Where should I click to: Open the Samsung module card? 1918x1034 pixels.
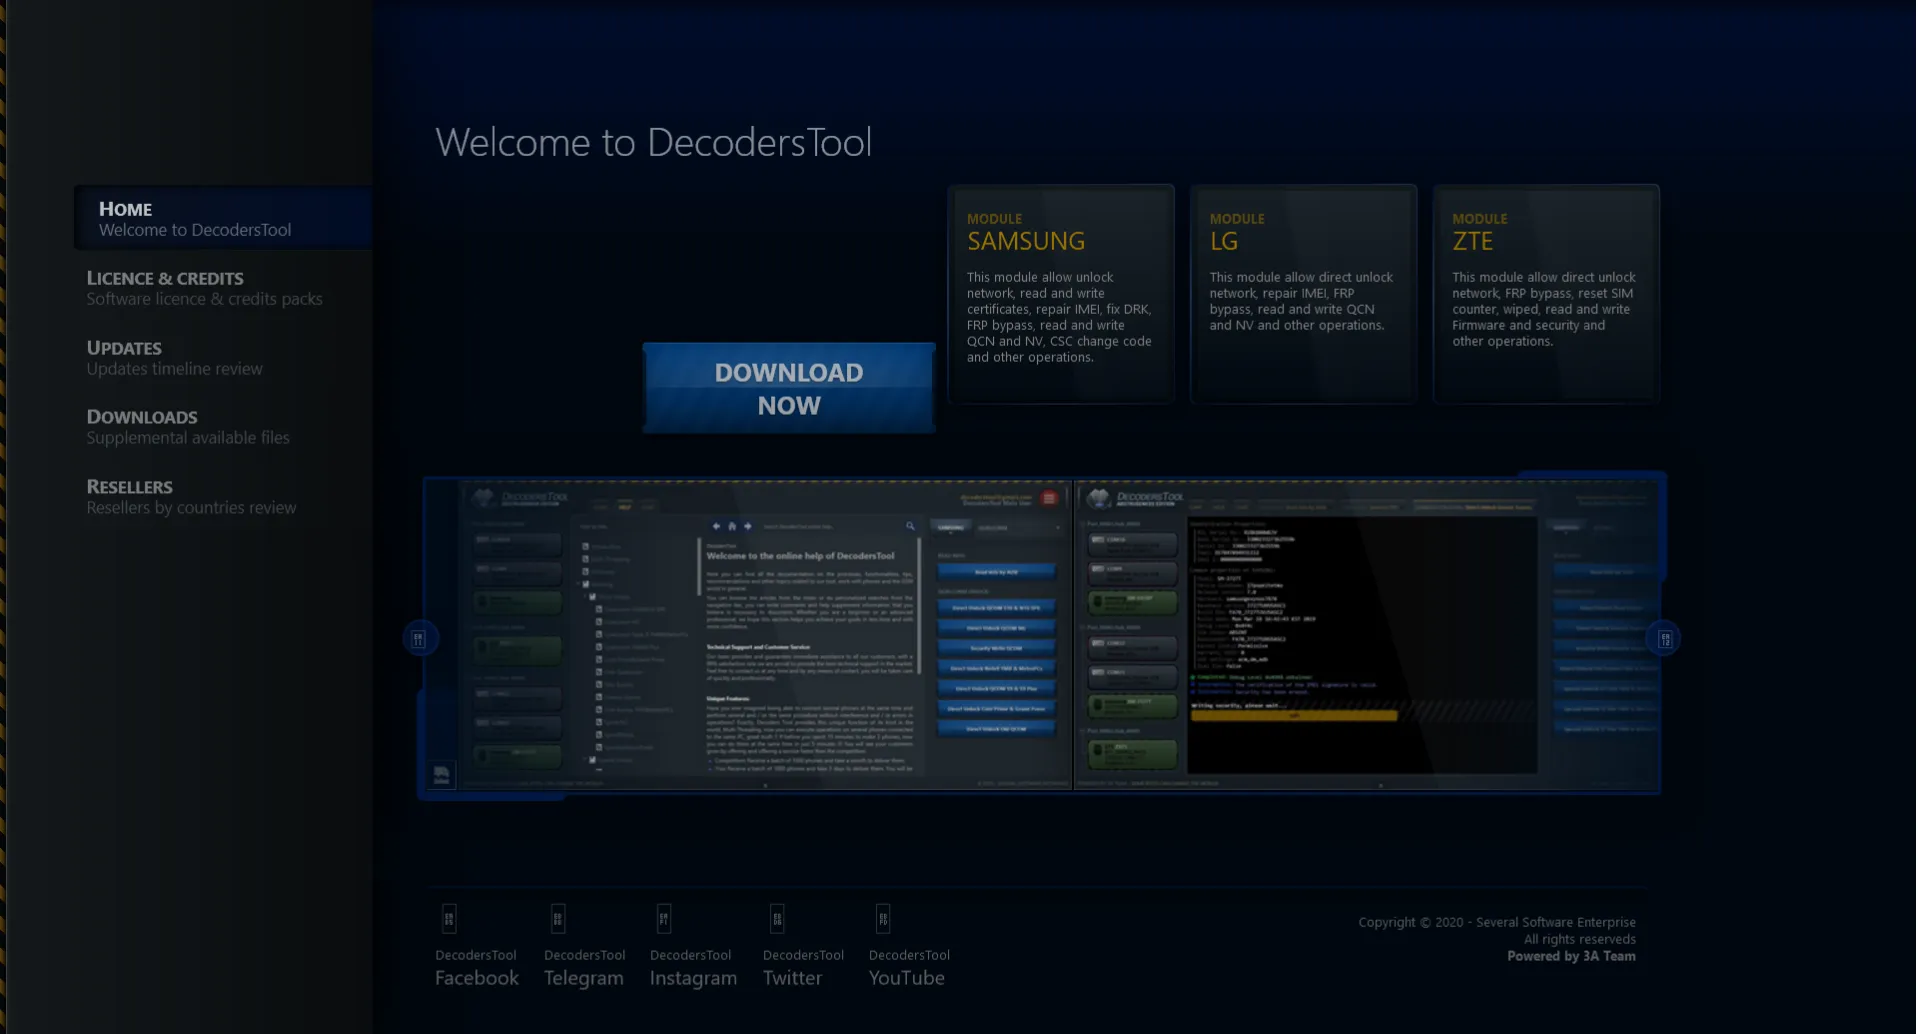click(1060, 294)
